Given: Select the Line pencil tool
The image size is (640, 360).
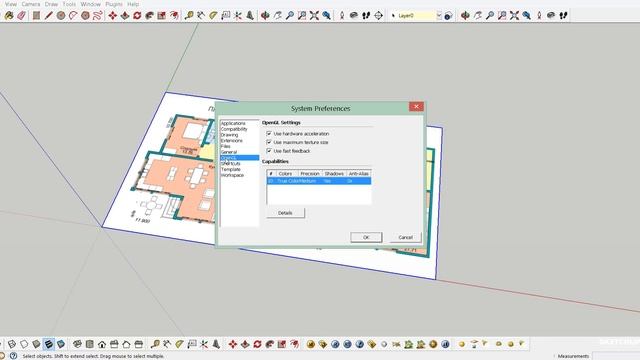Looking at the screenshot, I should [x=49, y=16].
